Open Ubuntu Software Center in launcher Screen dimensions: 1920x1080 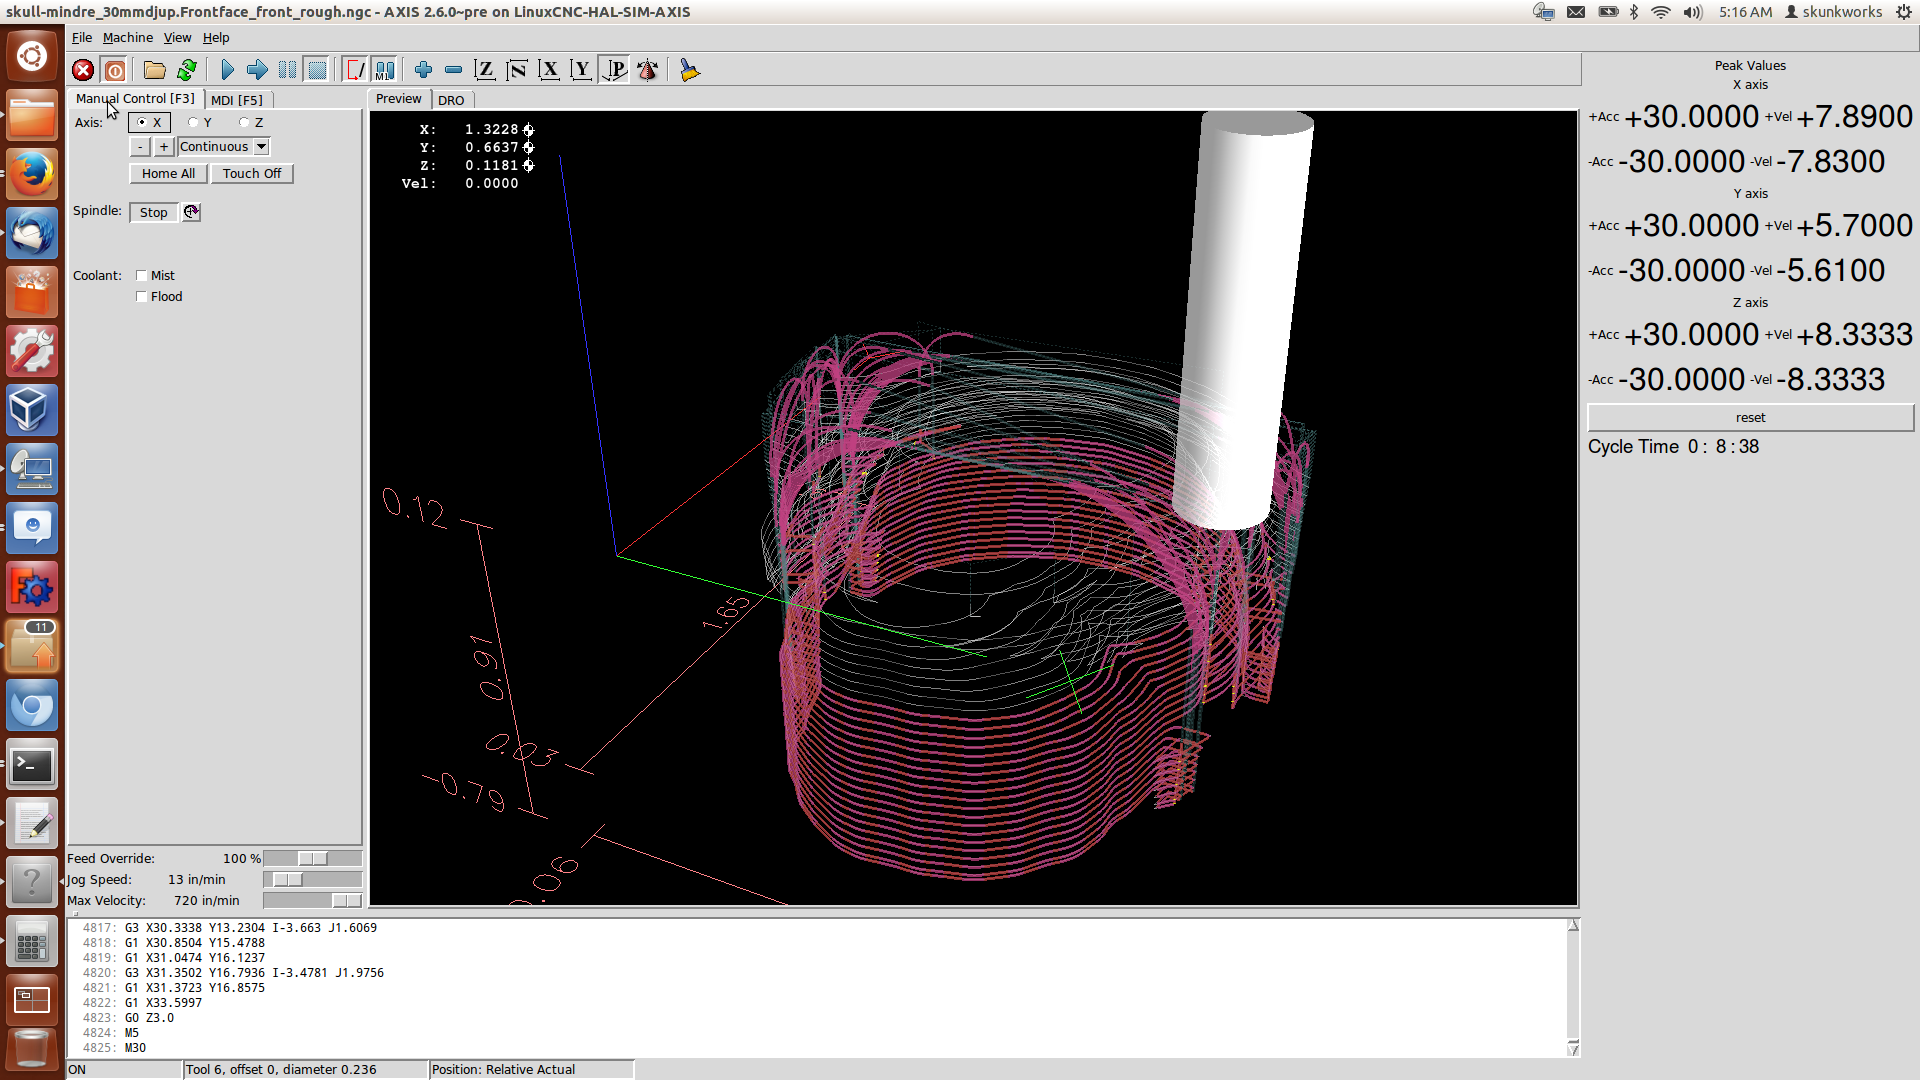tap(32, 292)
